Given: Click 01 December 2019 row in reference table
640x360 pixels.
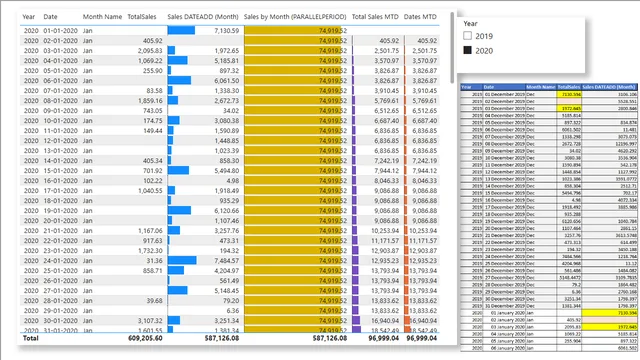Looking at the screenshot, I should tap(549, 94).
